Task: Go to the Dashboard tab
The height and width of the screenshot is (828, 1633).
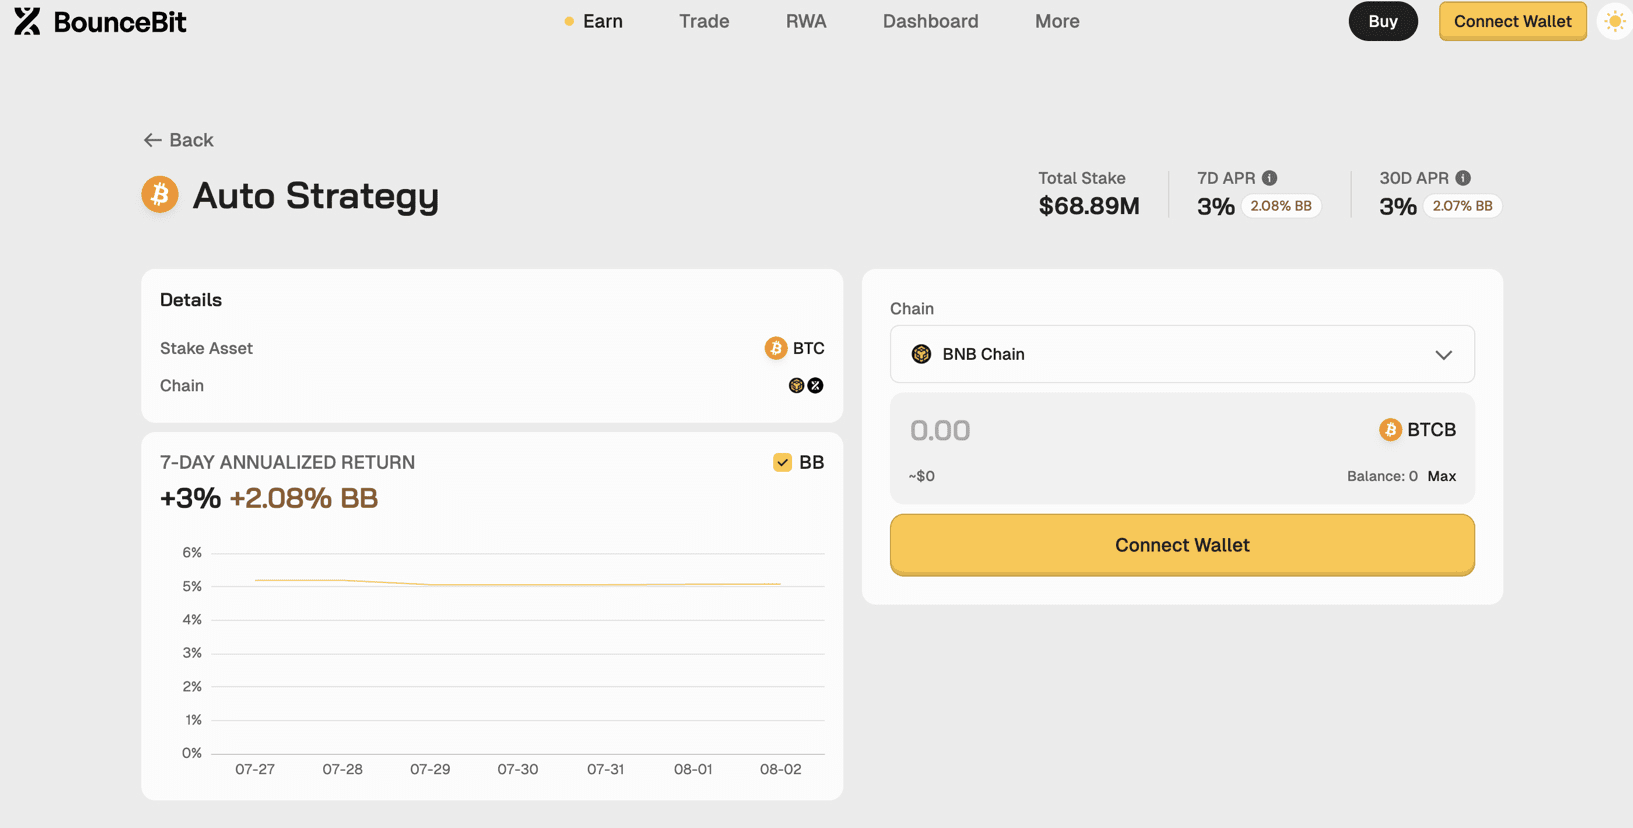Action: [930, 21]
